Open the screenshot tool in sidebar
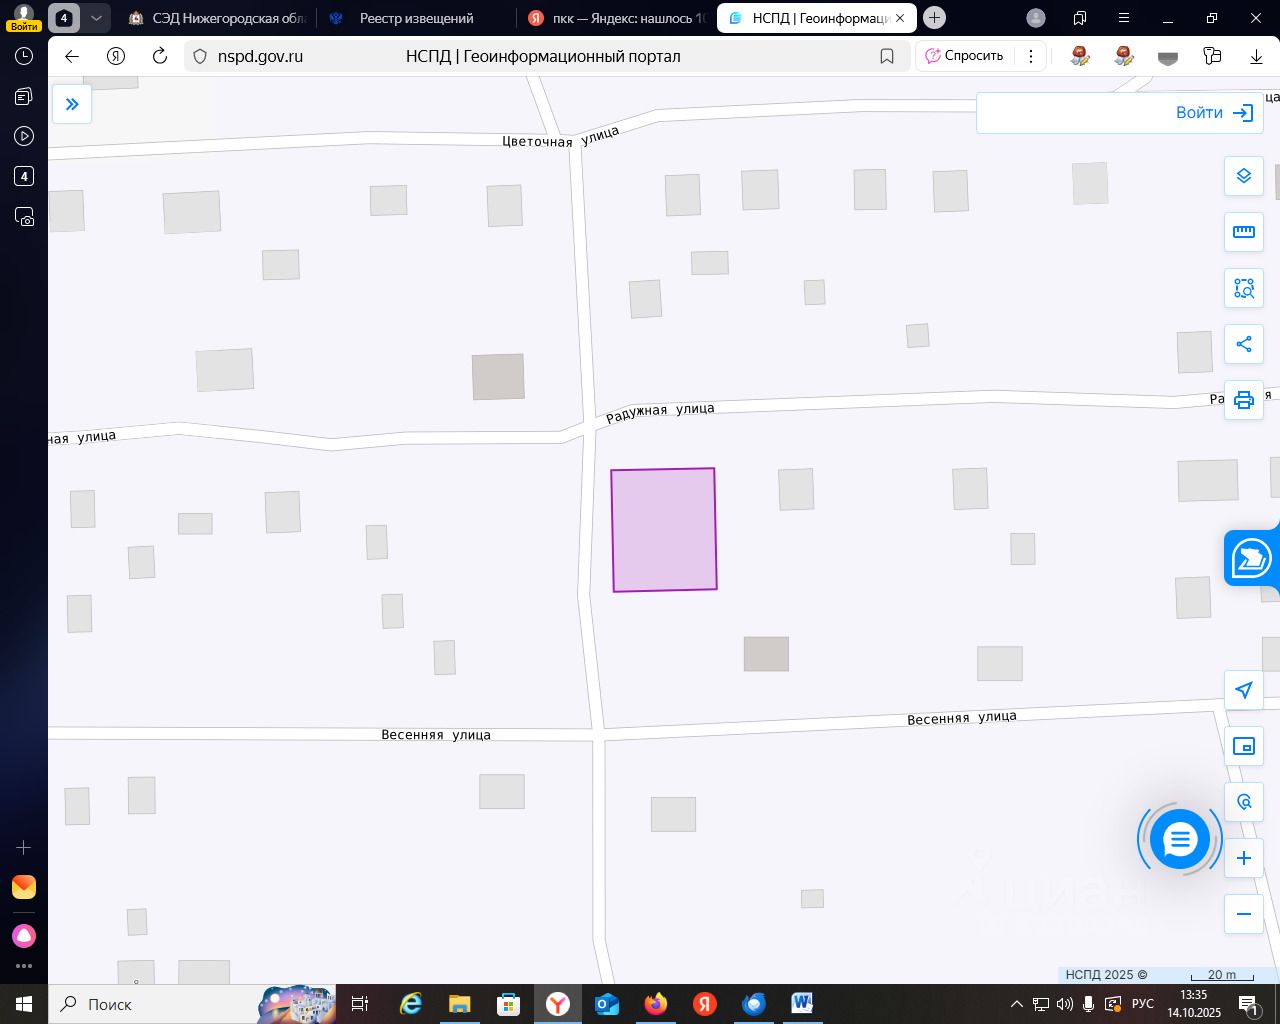Viewport: 1280px width, 1024px height. click(24, 216)
